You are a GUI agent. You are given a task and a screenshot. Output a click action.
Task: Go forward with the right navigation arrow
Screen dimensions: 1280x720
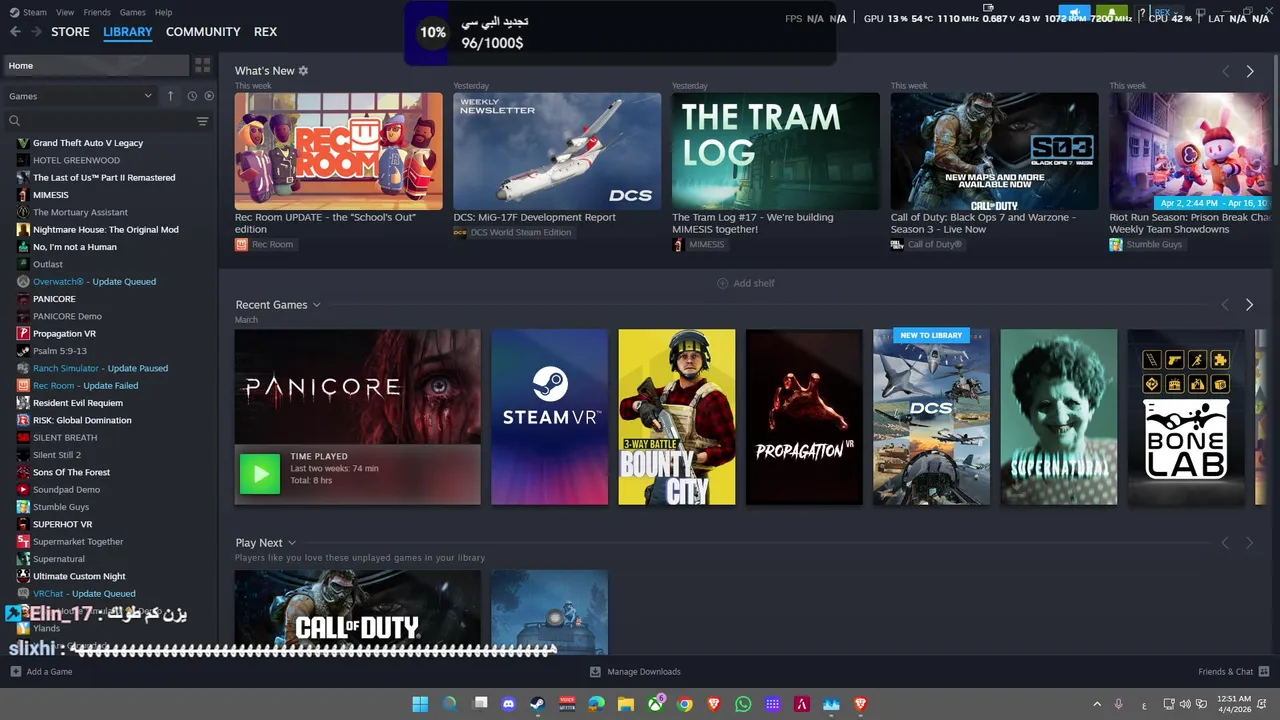pos(36,32)
